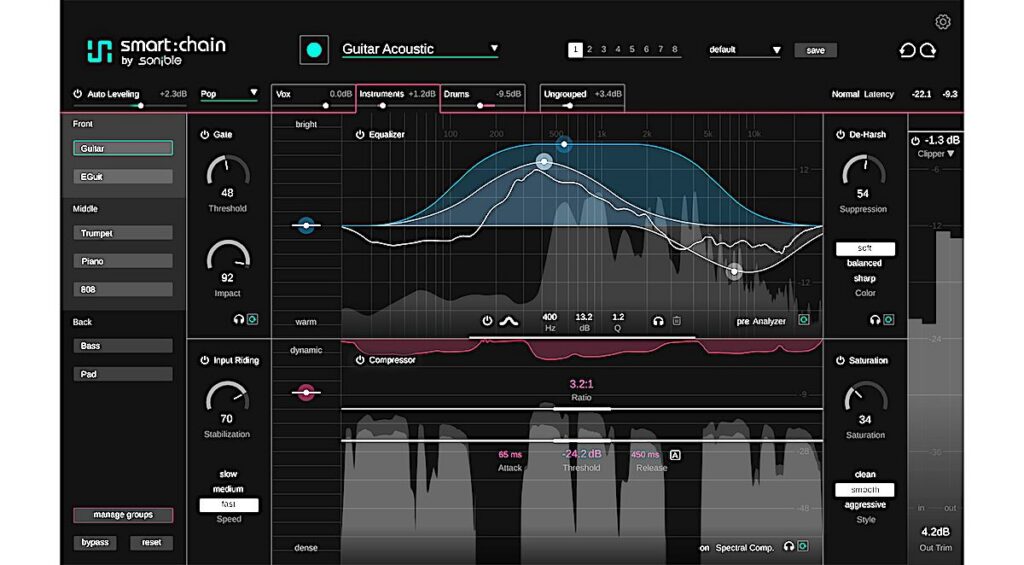This screenshot has height=565, width=1024.
Task: Toggle the selected EQ band power icon
Action: tap(487, 321)
